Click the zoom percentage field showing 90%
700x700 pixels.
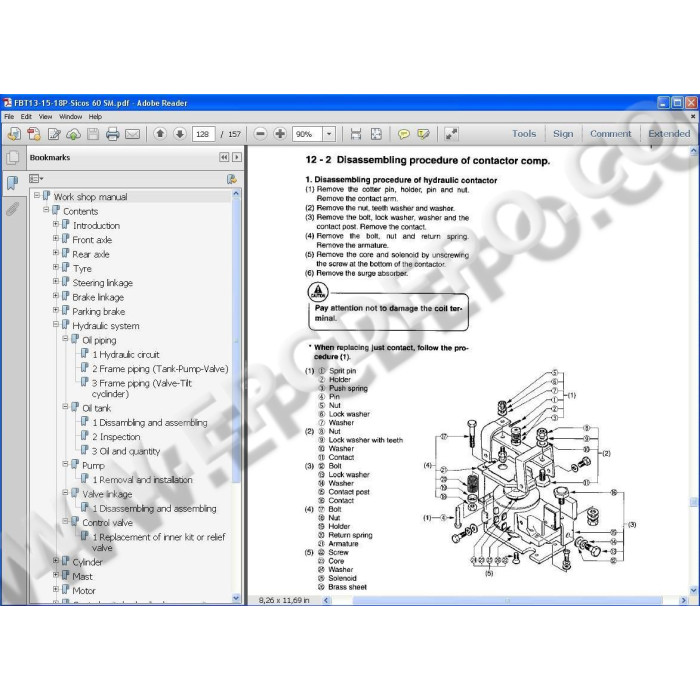308,134
